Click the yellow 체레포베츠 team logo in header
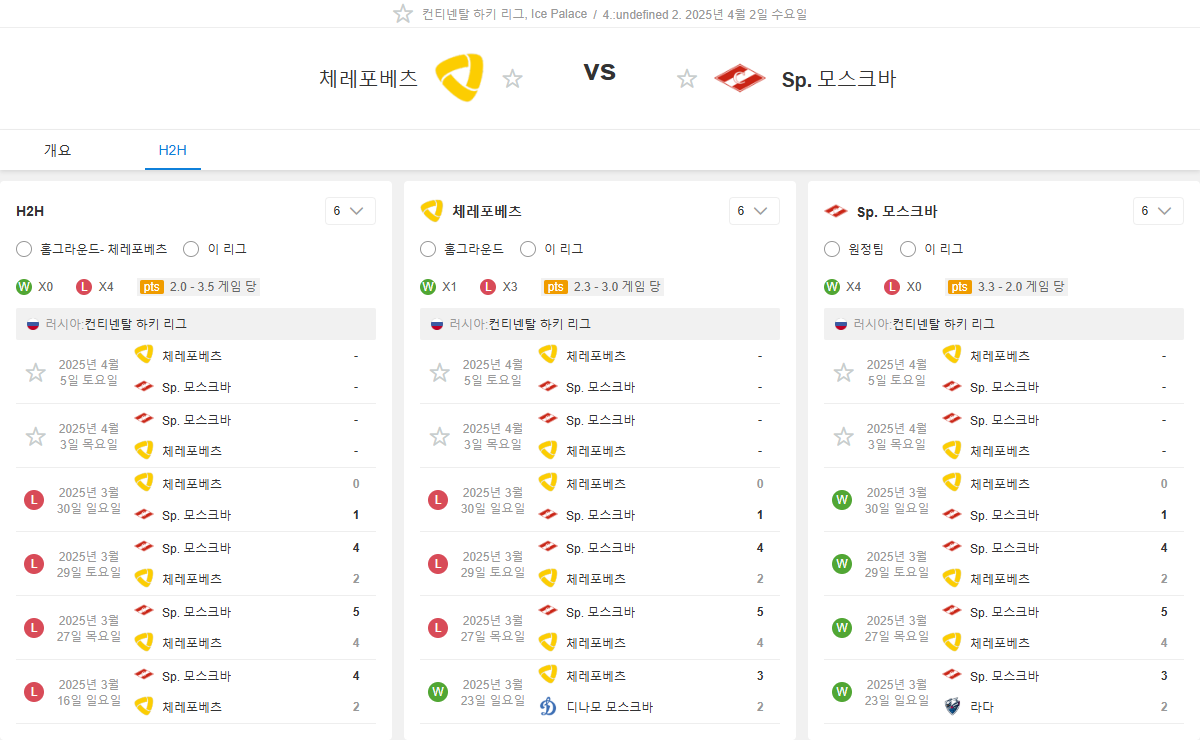The height and width of the screenshot is (740, 1200). pyautogui.click(x=460, y=77)
